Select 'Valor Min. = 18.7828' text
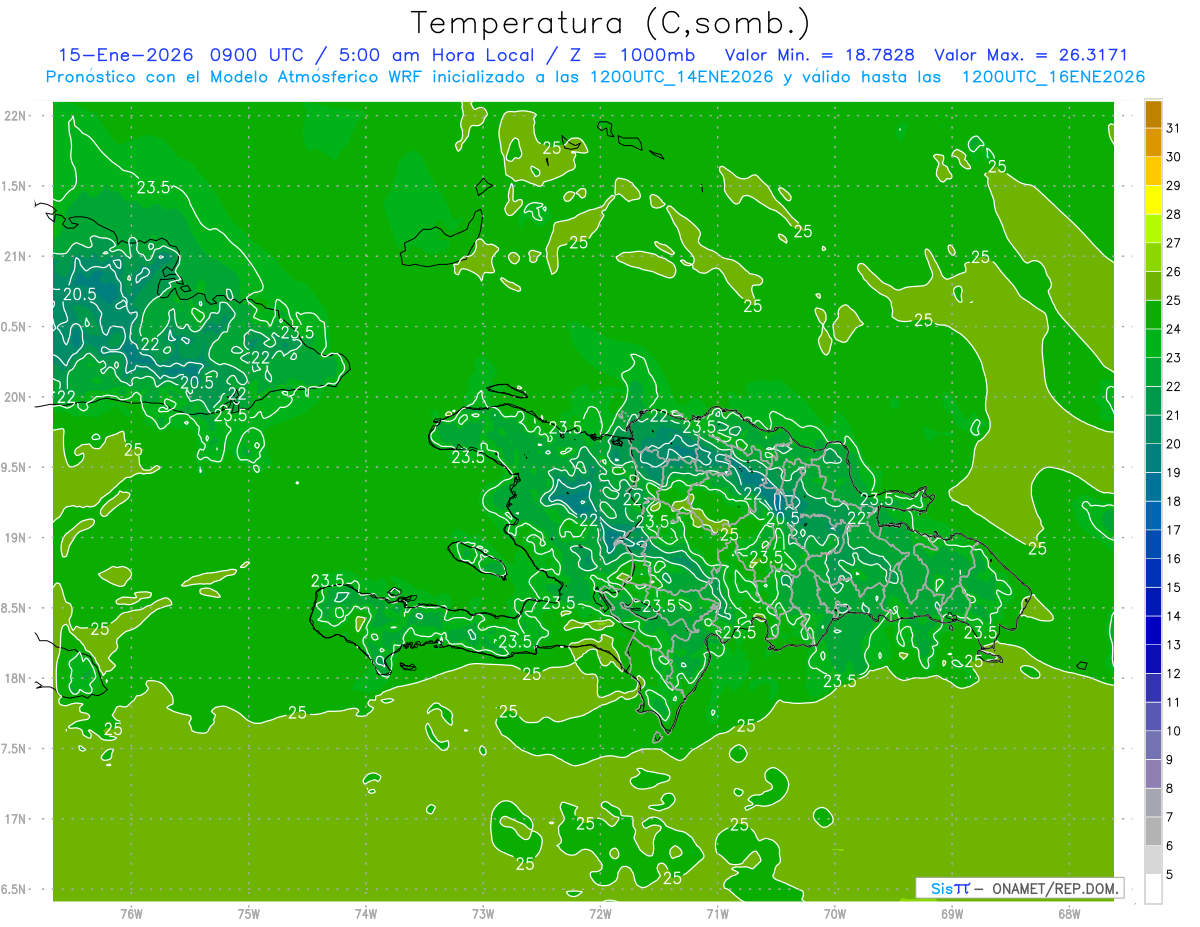 click(819, 55)
